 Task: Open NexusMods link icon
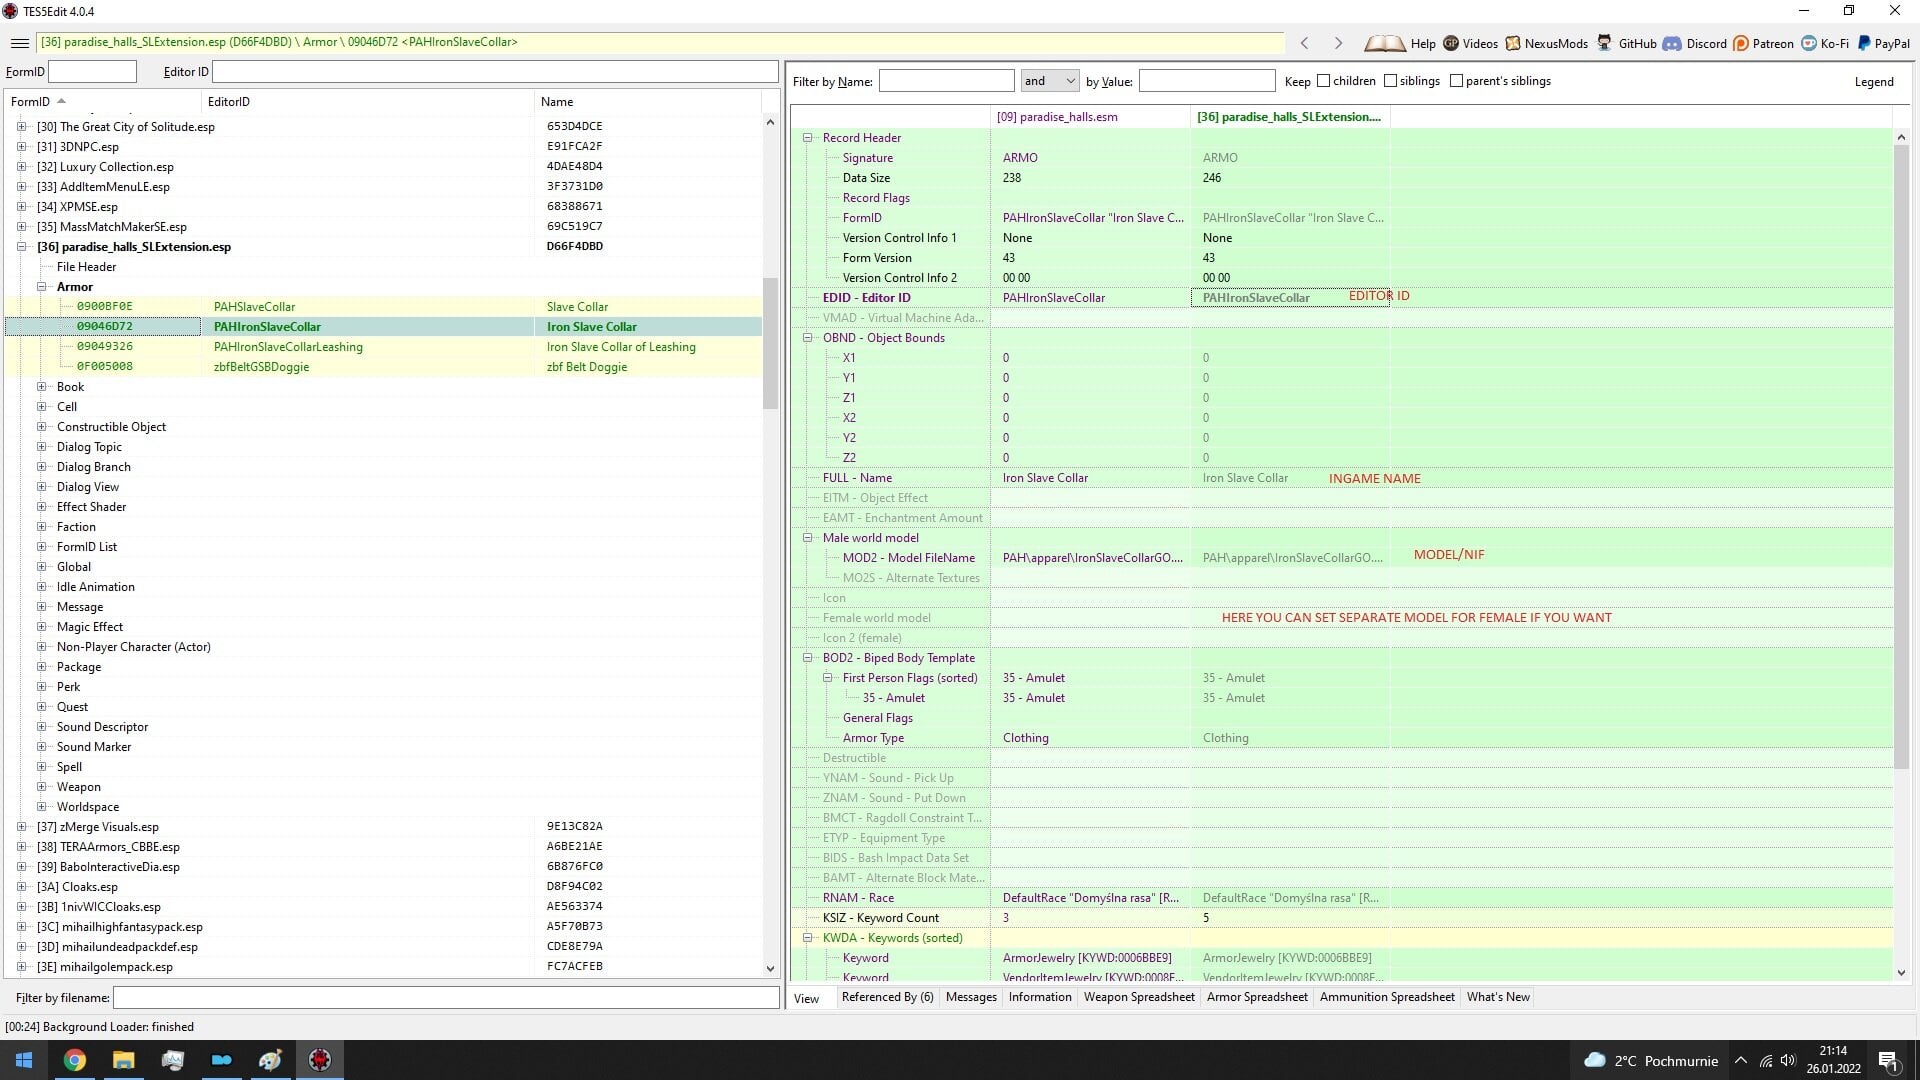(1513, 43)
